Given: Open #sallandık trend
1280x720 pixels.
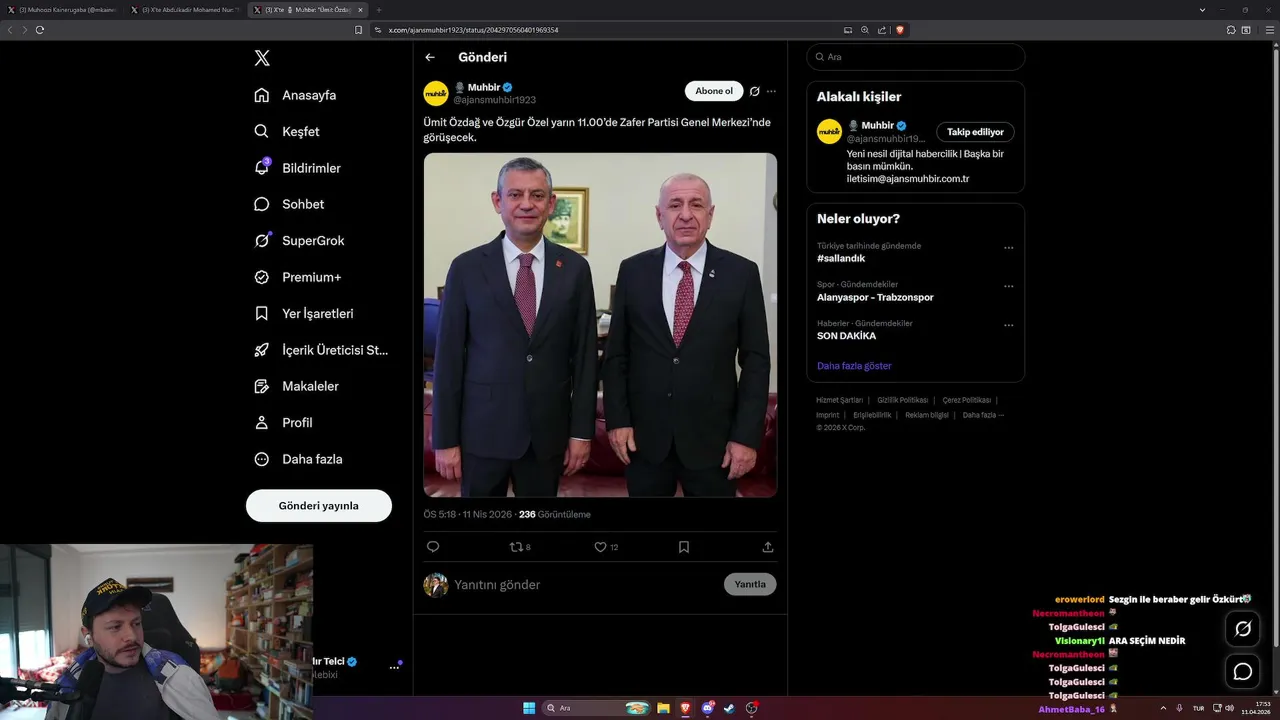Looking at the screenshot, I should click(x=841, y=258).
